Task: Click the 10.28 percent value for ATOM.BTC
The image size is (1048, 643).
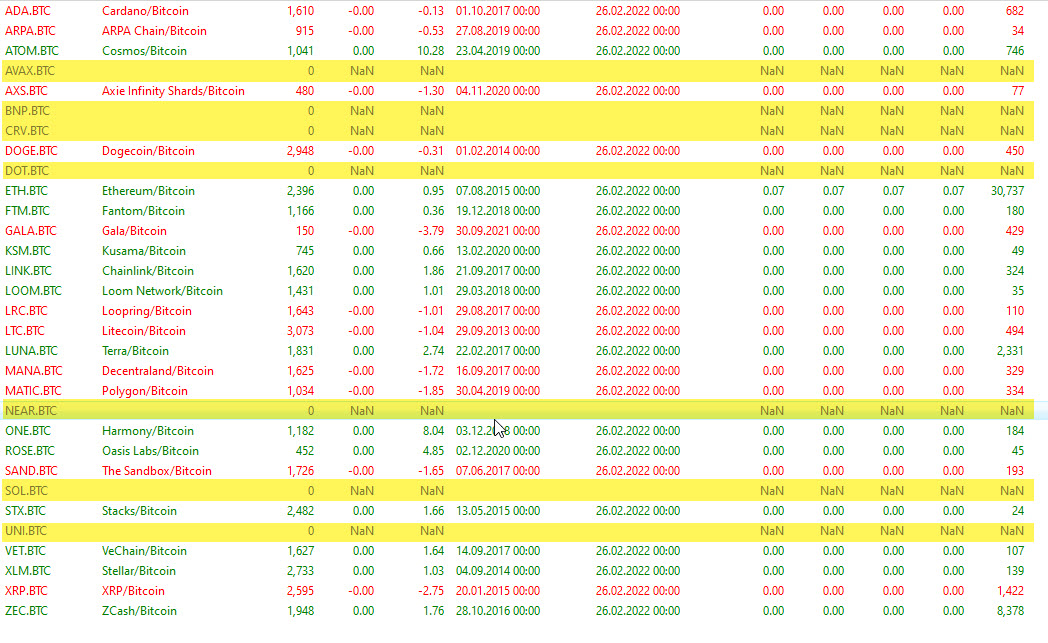Action: [x=430, y=51]
